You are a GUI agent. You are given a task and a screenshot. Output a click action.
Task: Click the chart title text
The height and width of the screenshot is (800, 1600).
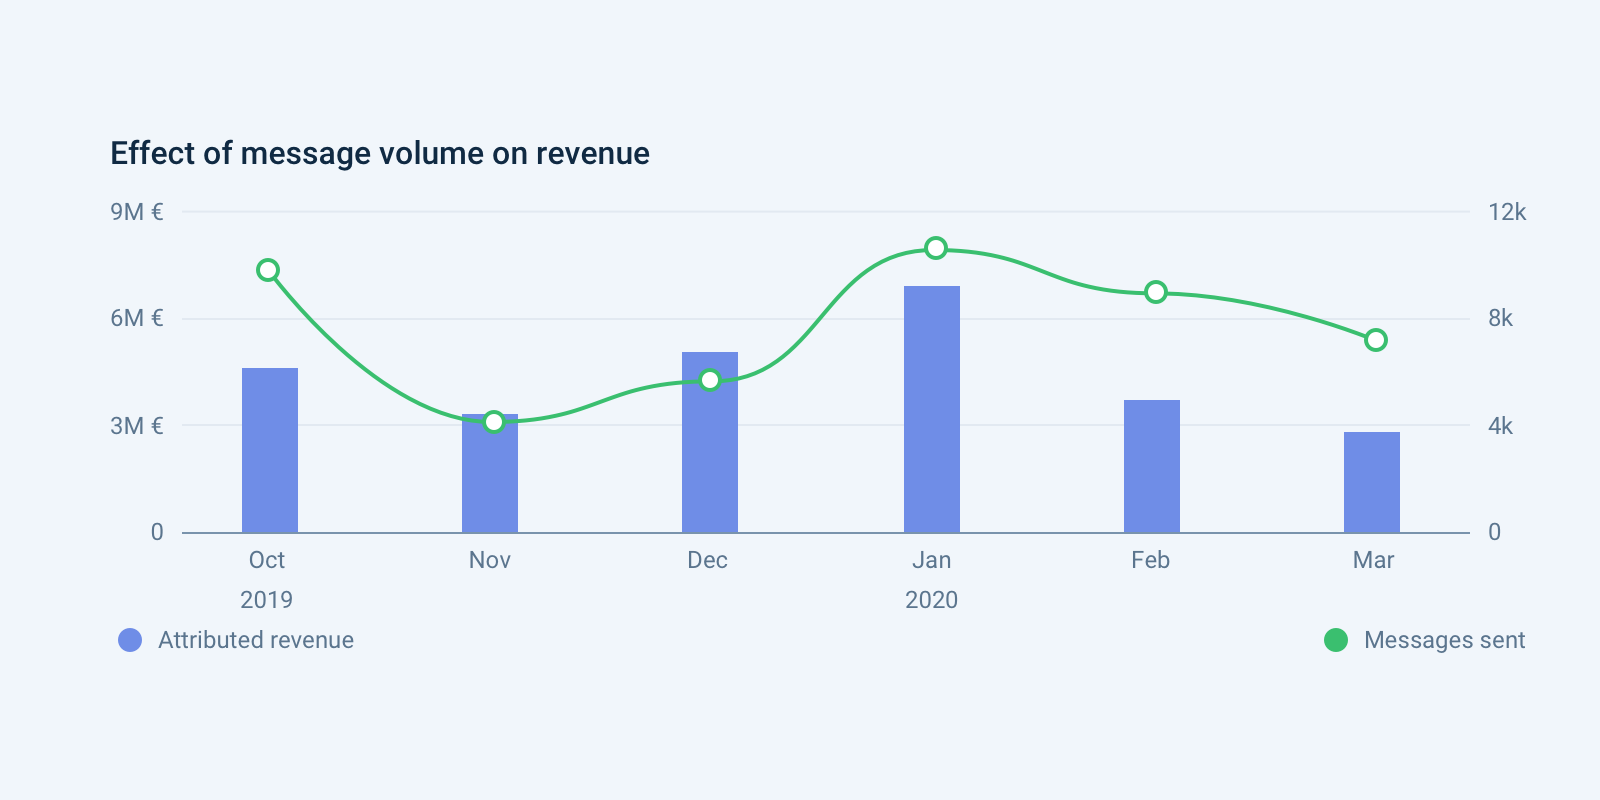click(x=380, y=153)
